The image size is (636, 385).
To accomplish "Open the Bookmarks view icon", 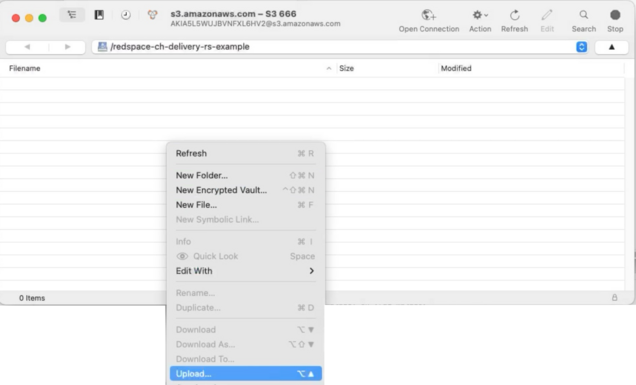I will 99,15.
